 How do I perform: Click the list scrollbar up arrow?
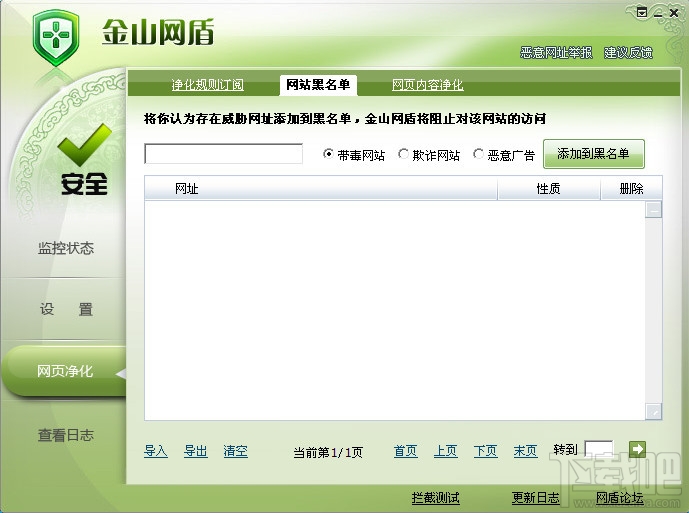[653, 210]
